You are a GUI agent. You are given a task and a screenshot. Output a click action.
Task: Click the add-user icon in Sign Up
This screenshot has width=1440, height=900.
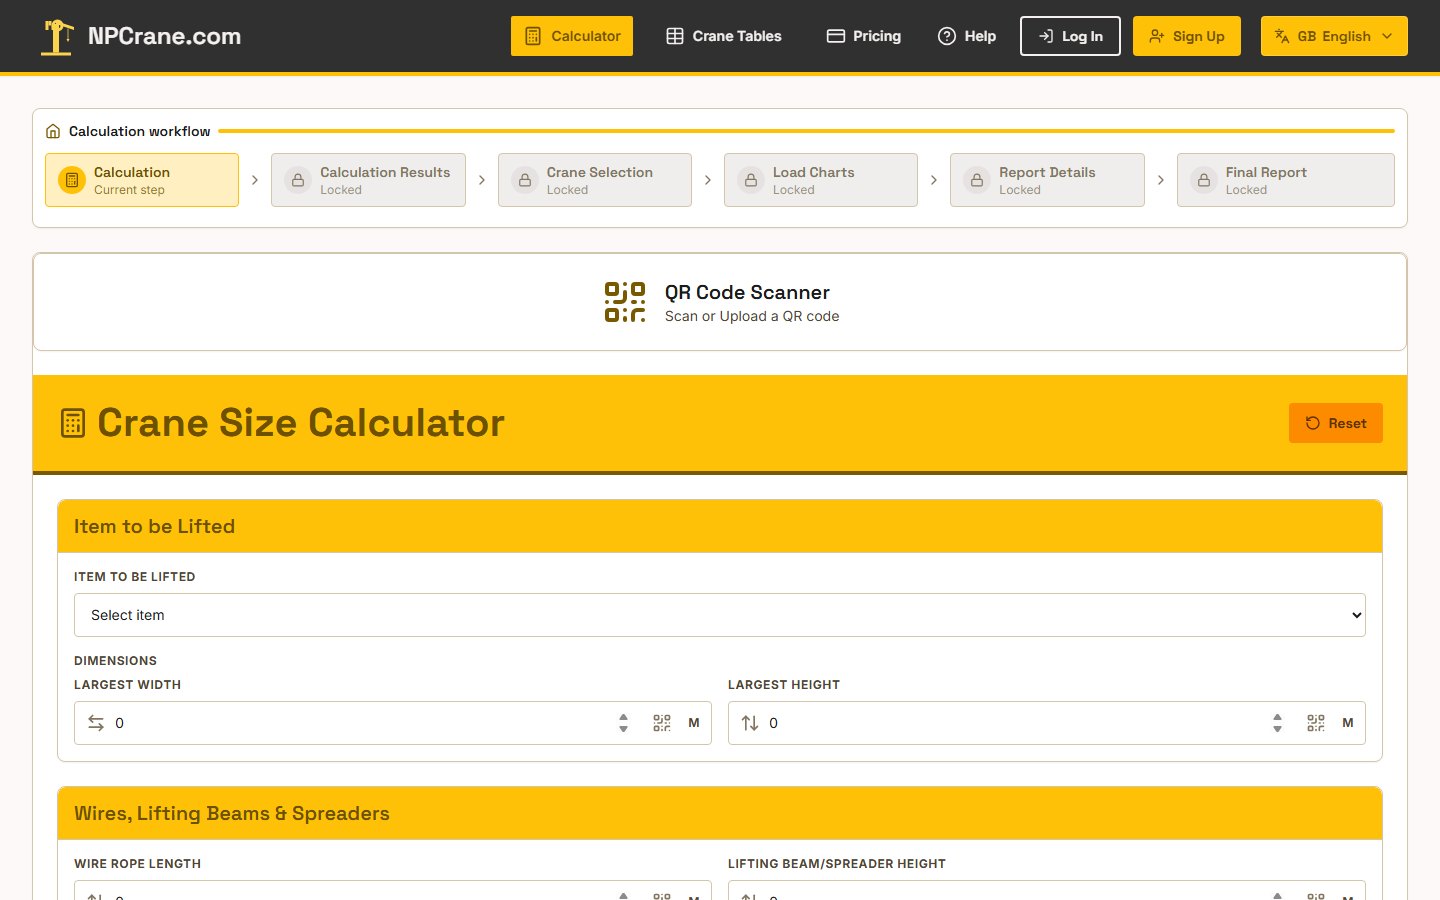[1157, 36]
